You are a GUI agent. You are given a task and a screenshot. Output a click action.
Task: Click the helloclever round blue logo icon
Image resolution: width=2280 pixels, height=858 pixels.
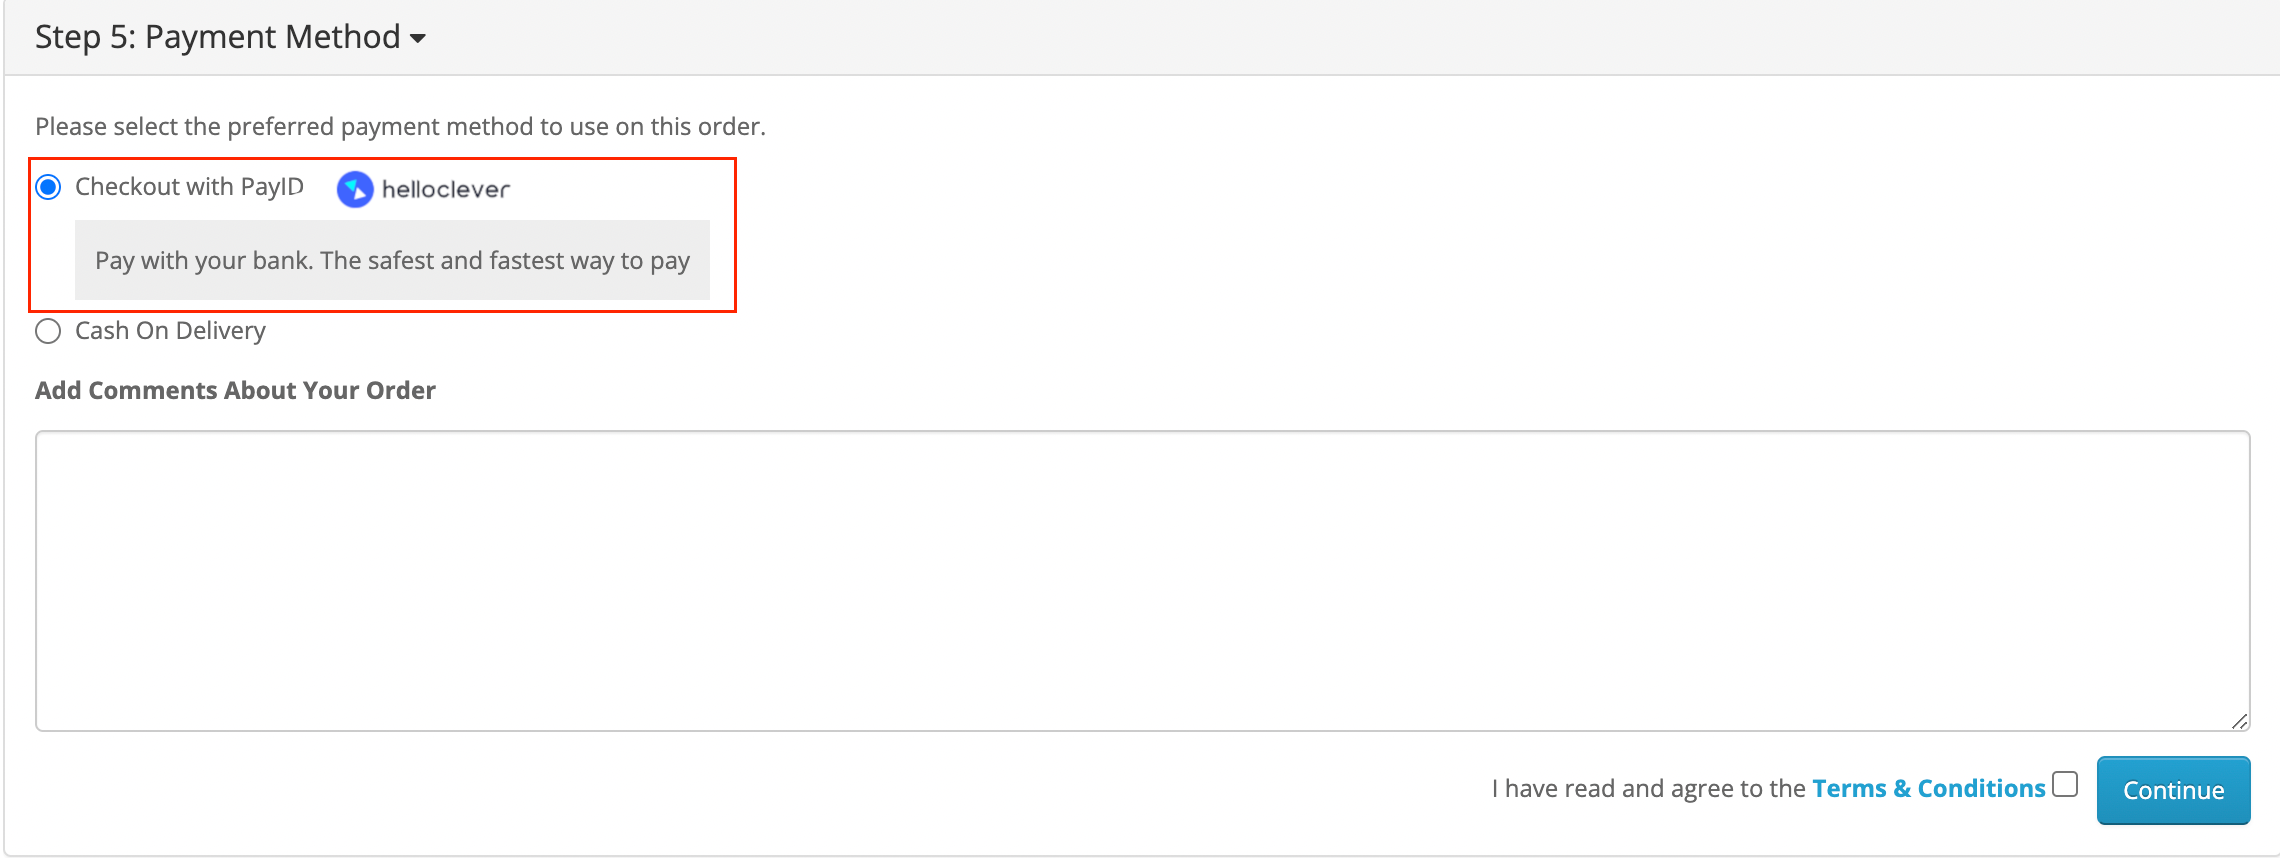pos(355,189)
